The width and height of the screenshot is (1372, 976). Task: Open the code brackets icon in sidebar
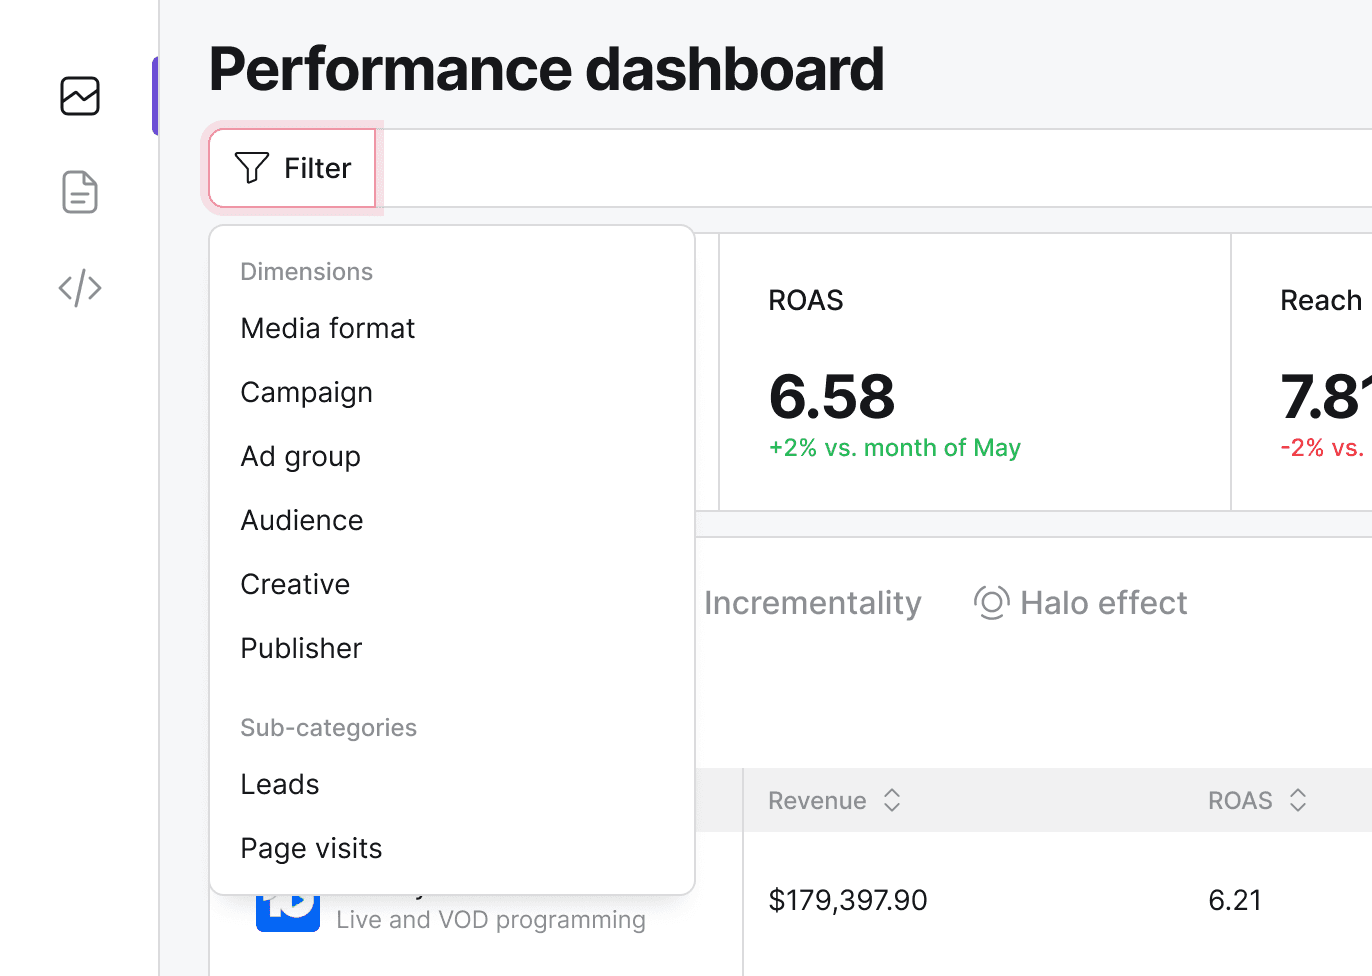click(80, 288)
